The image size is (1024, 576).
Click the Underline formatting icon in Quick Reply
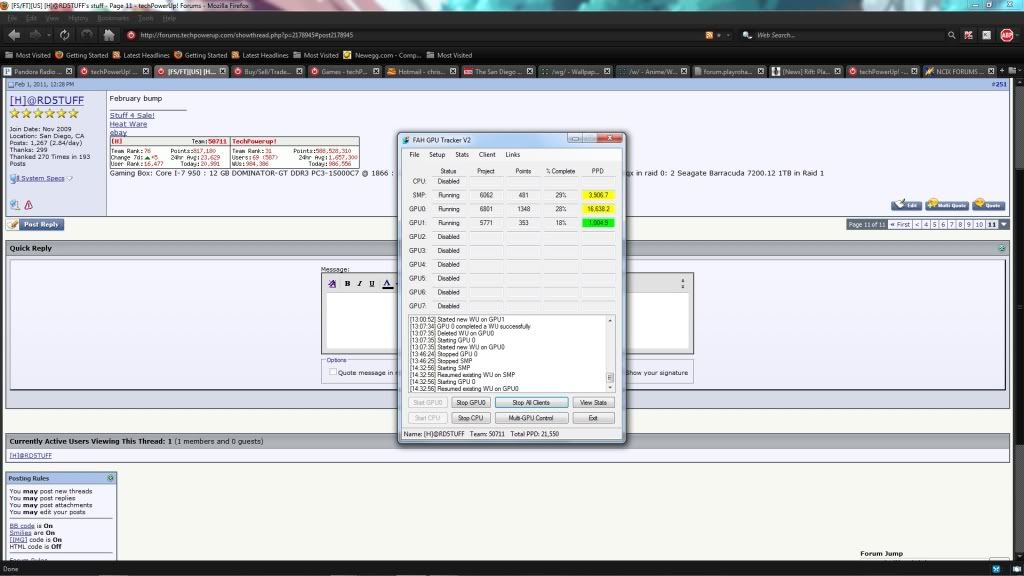[372, 283]
